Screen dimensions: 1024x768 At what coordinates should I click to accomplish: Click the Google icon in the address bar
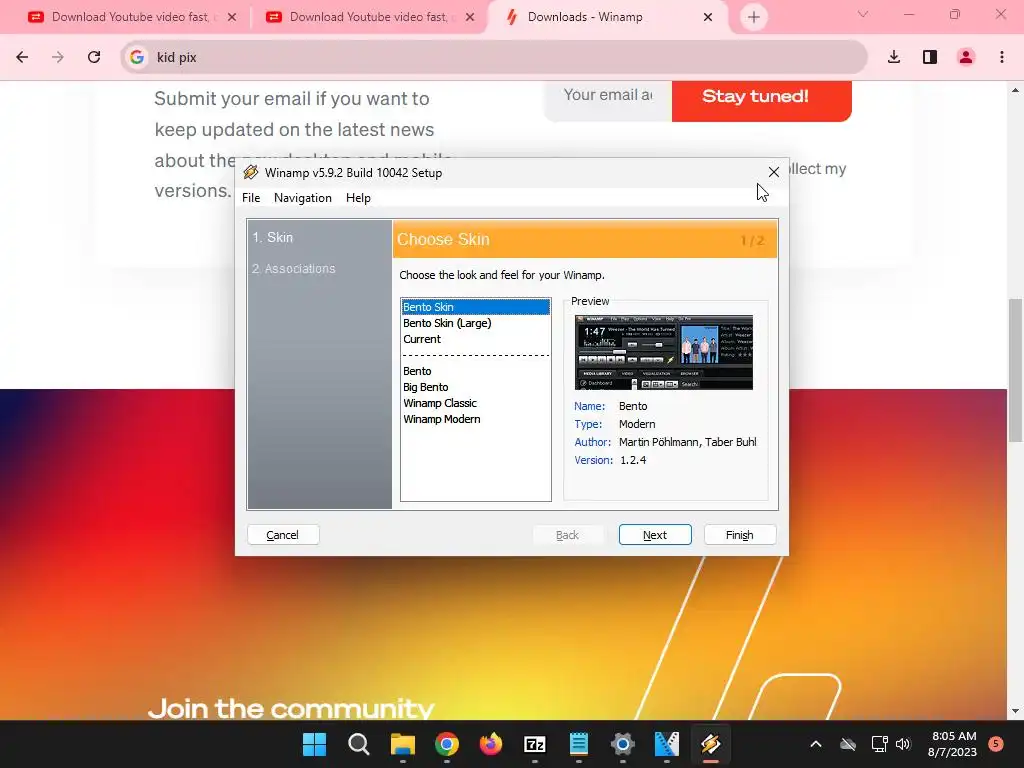click(x=136, y=57)
